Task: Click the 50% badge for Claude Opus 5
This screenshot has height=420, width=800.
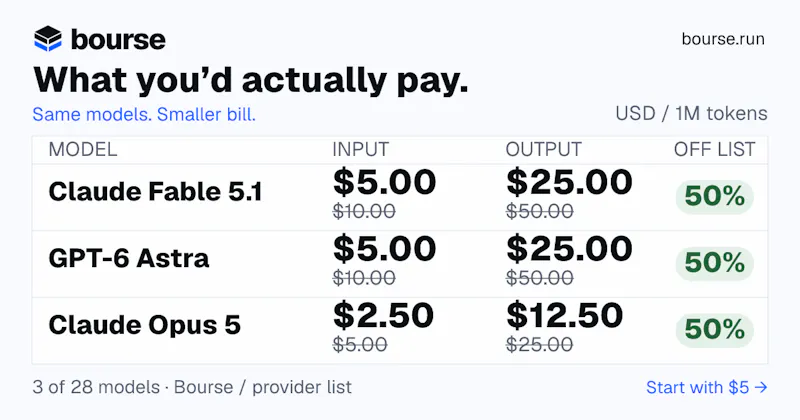Action: coord(714,330)
